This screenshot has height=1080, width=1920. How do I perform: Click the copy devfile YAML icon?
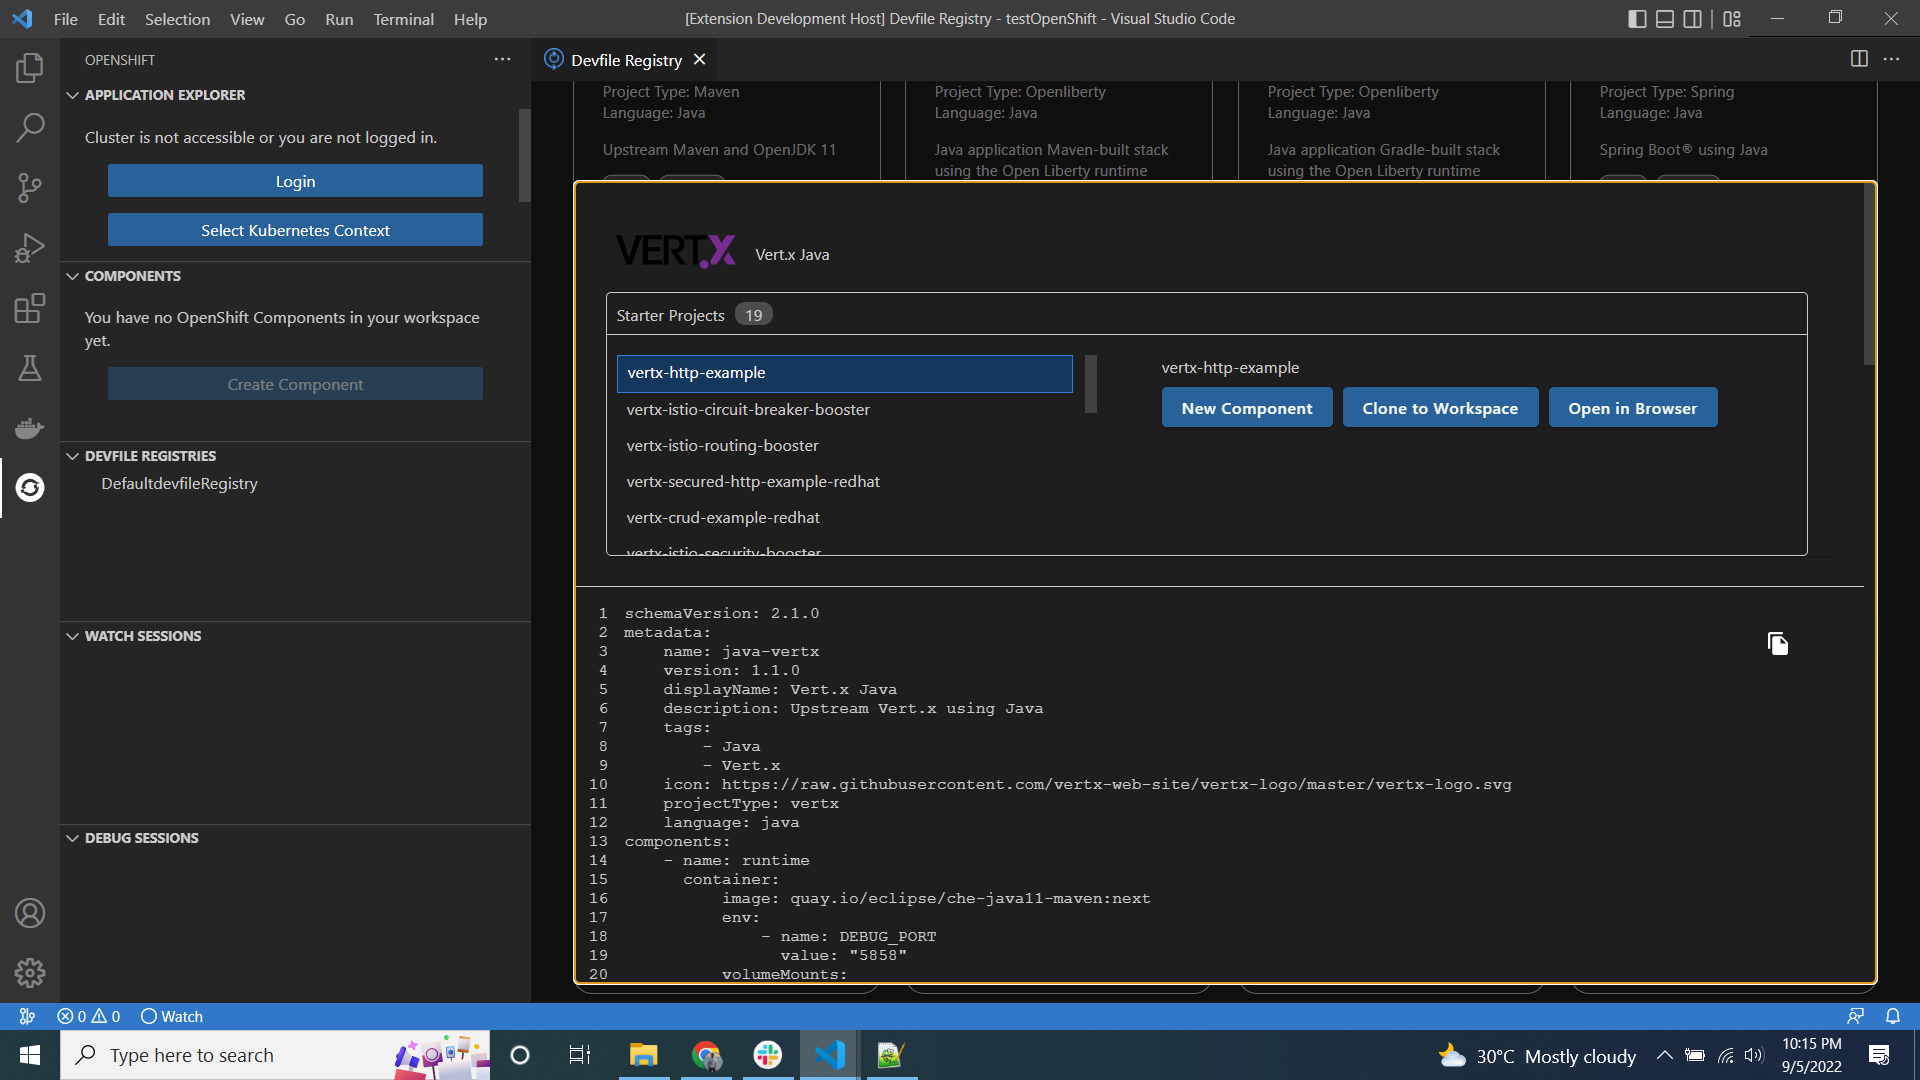click(x=1777, y=644)
